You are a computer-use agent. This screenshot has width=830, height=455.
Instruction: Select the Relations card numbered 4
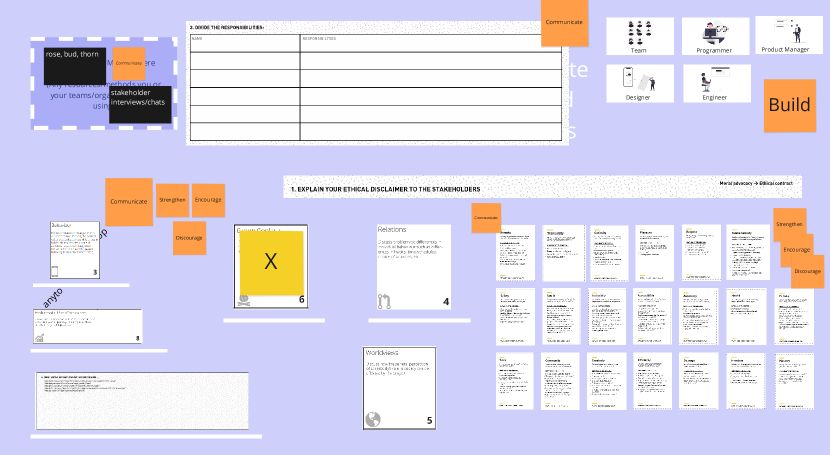(x=414, y=267)
